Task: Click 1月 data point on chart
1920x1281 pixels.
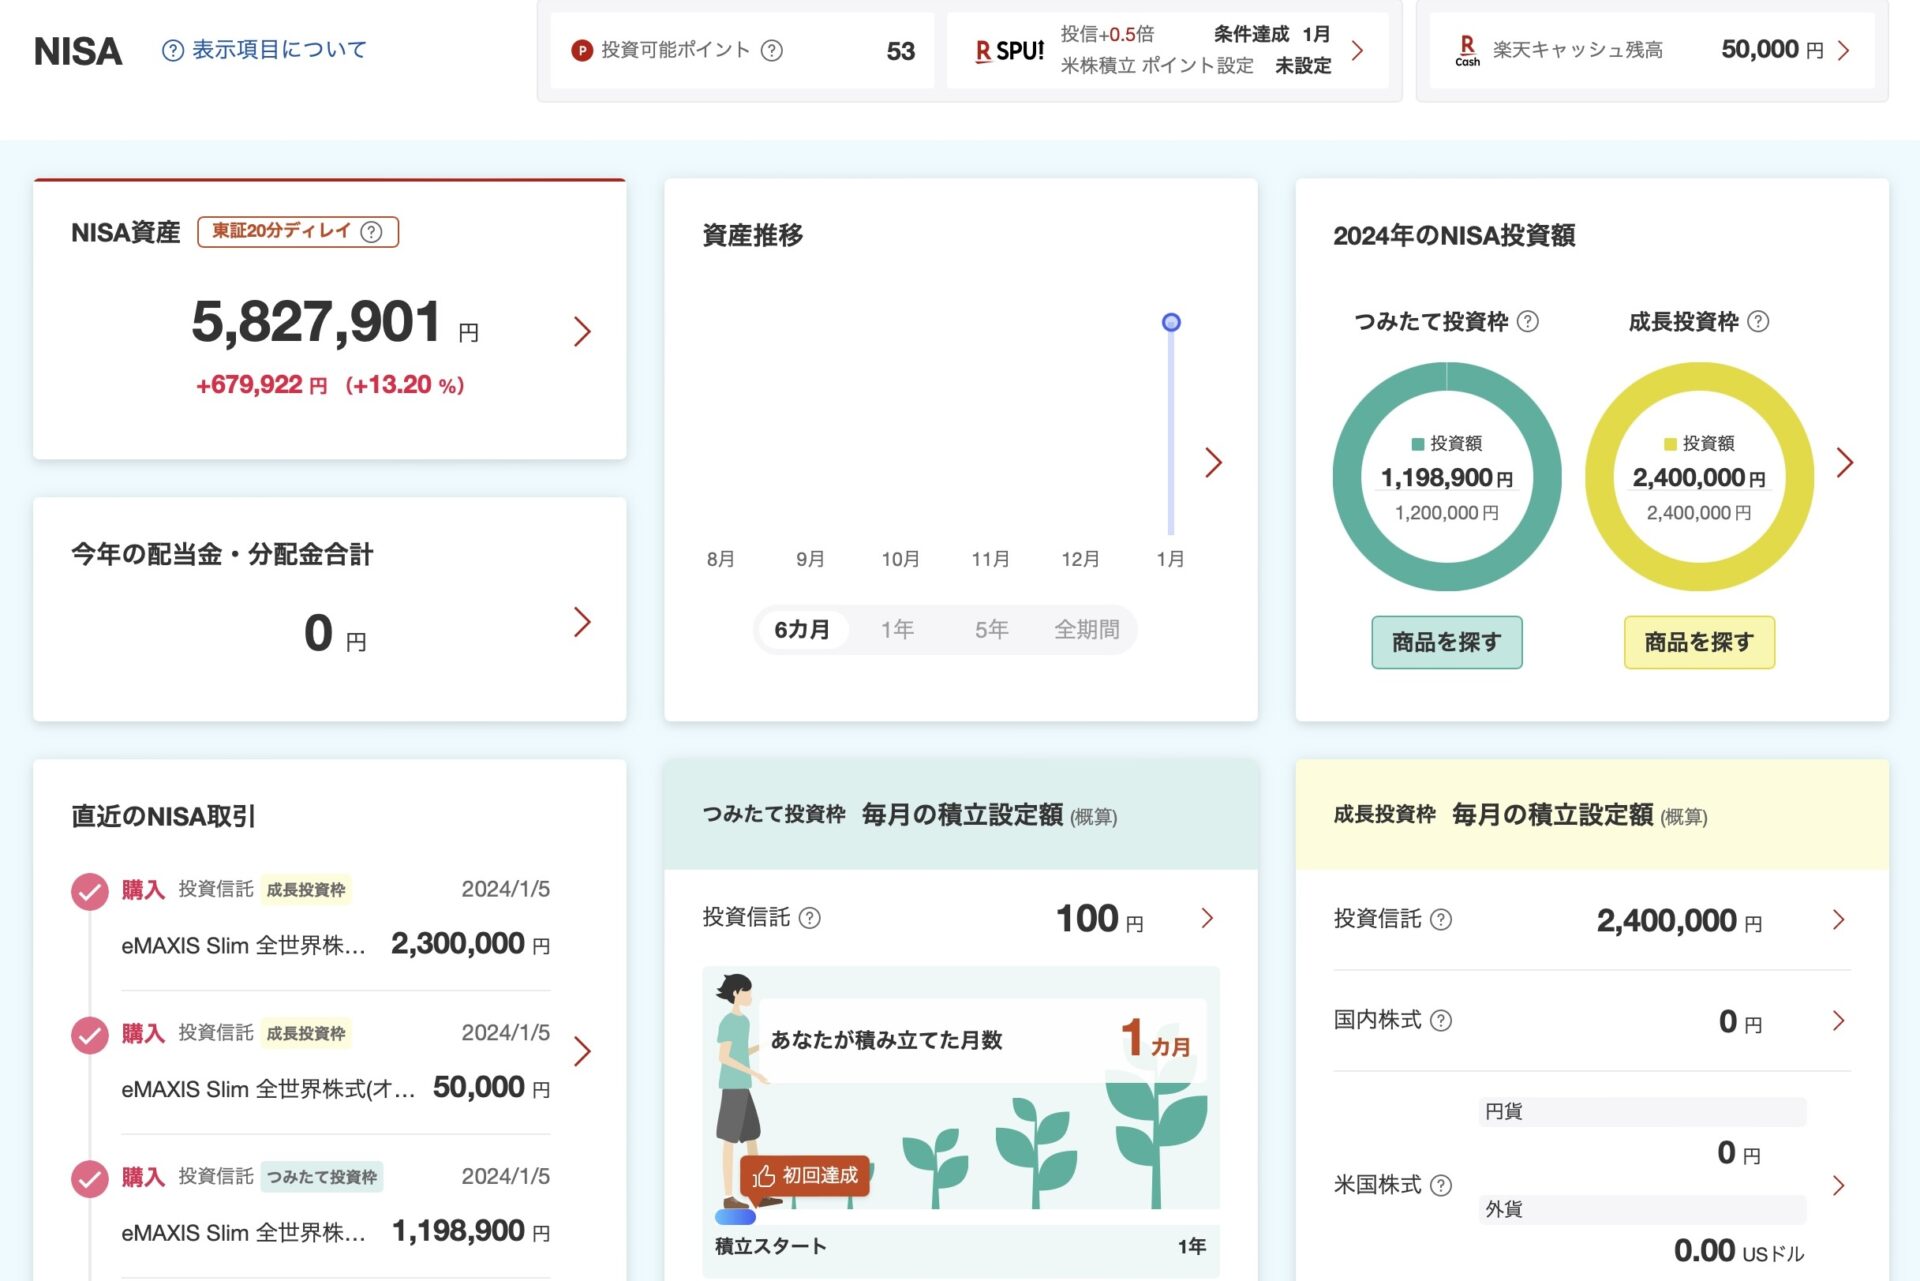Action: [1171, 322]
